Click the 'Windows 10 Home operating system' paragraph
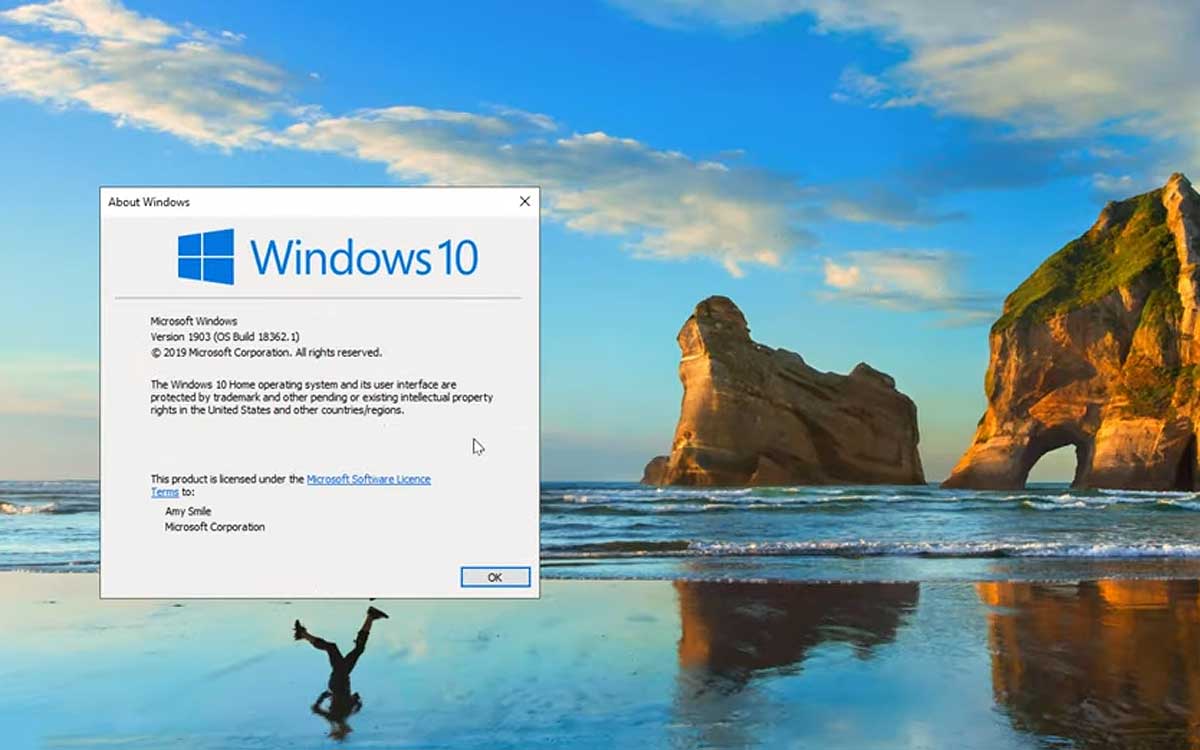Screen dimensions: 1200x750 pos(321,397)
